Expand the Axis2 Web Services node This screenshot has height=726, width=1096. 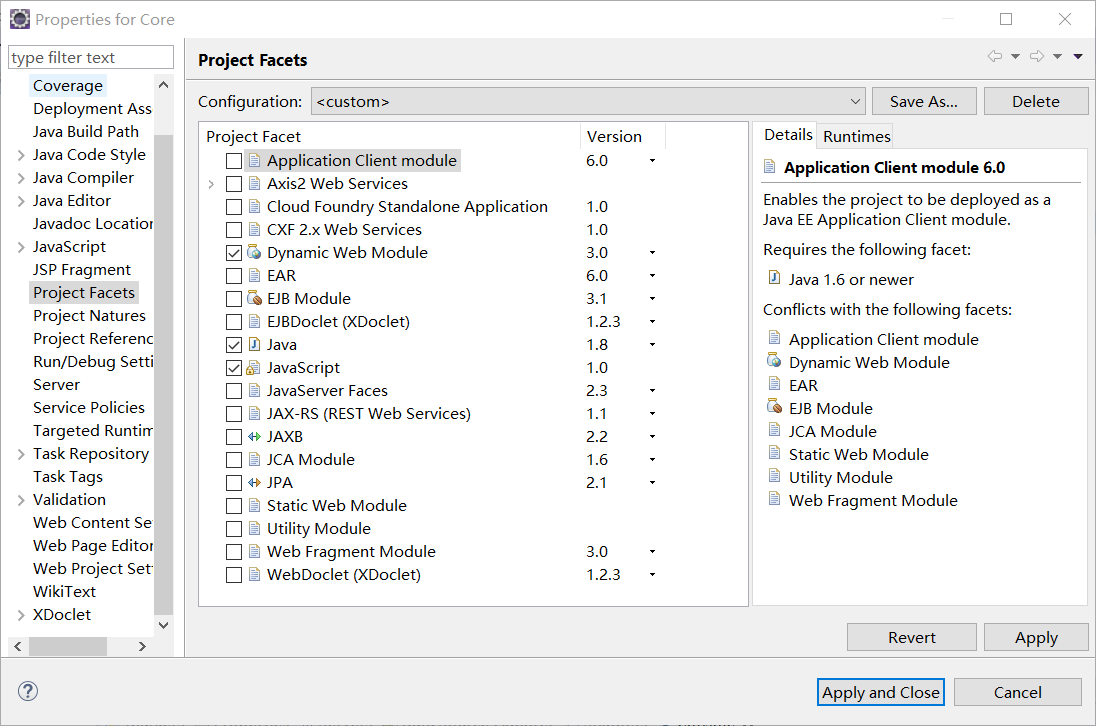coord(211,184)
